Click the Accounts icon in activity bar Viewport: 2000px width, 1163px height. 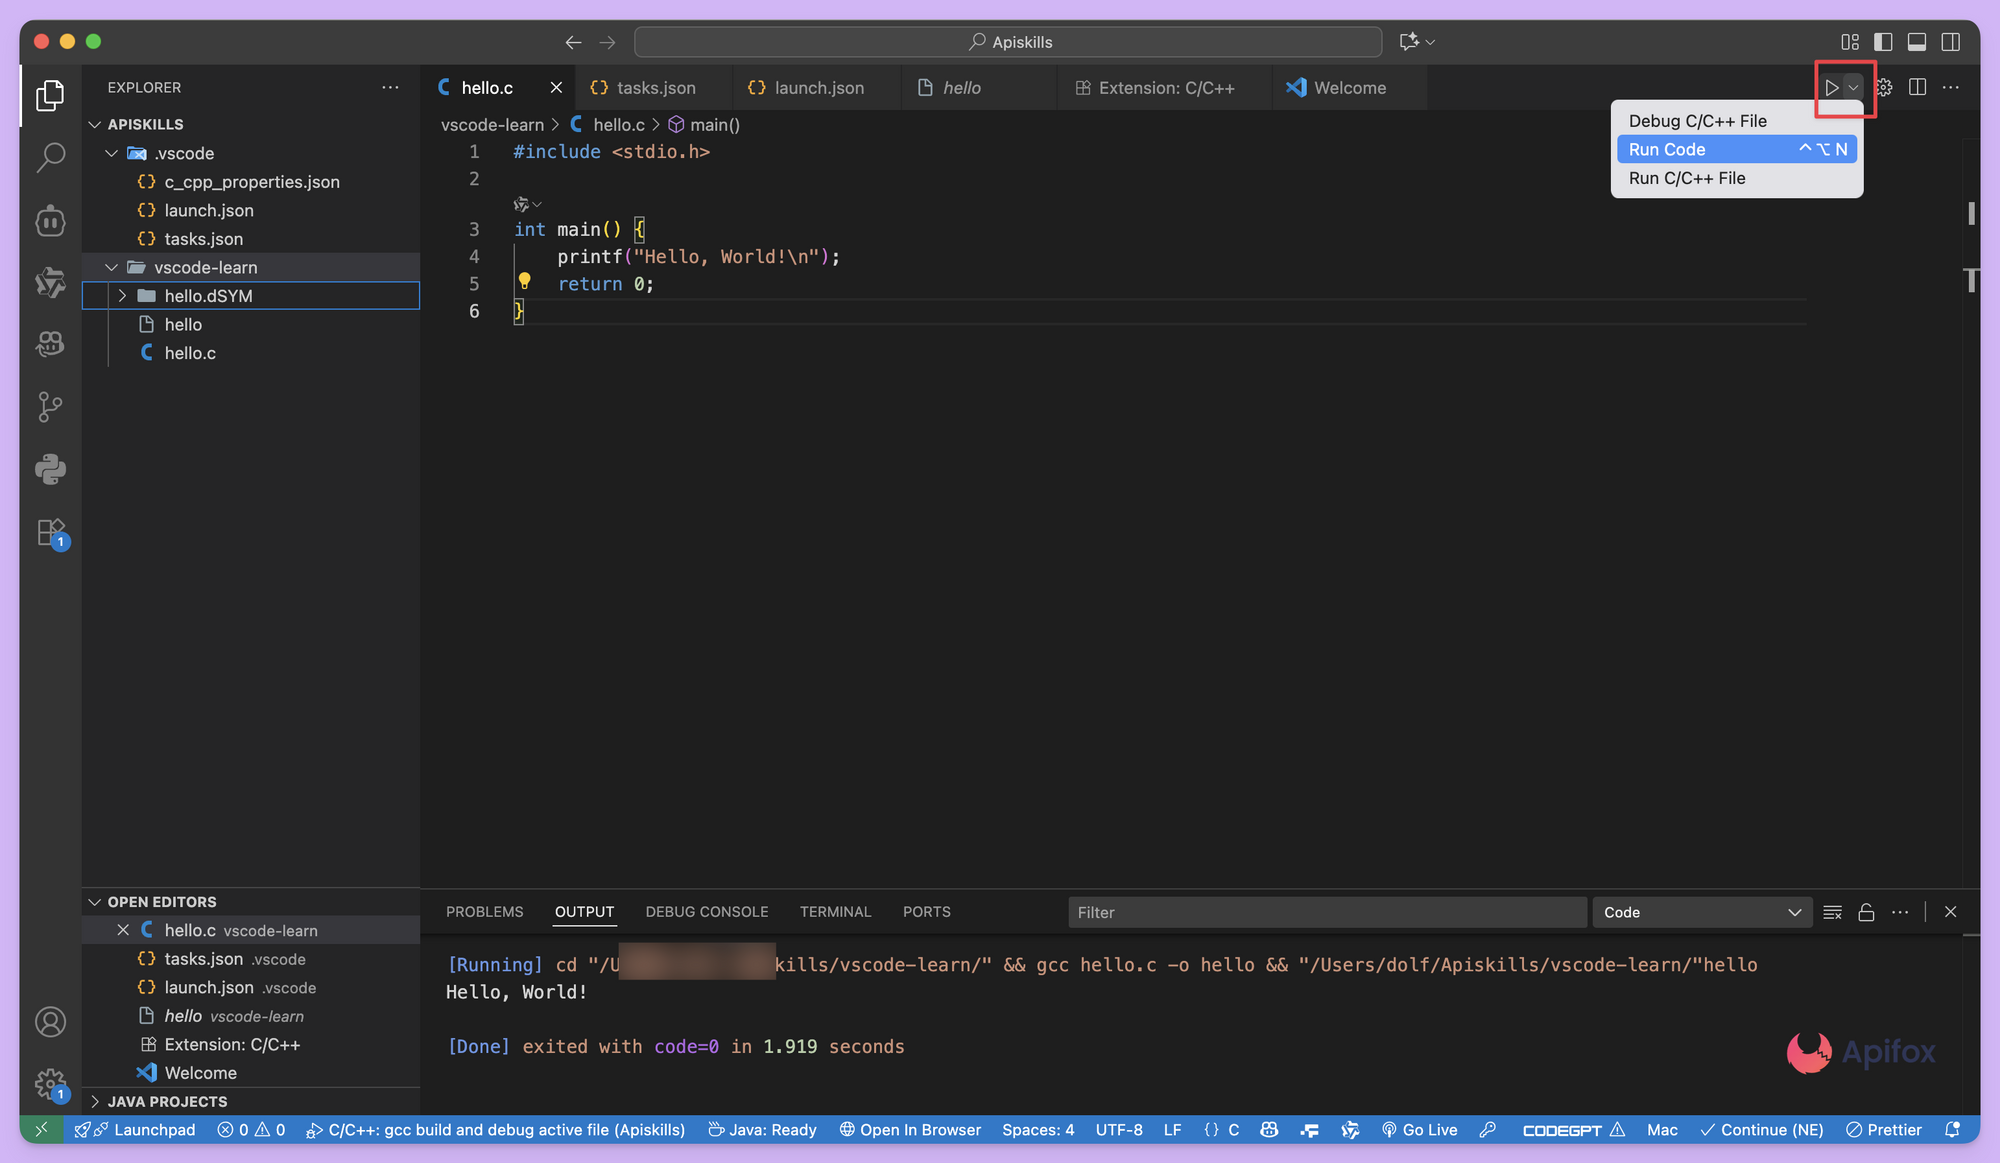50,1022
